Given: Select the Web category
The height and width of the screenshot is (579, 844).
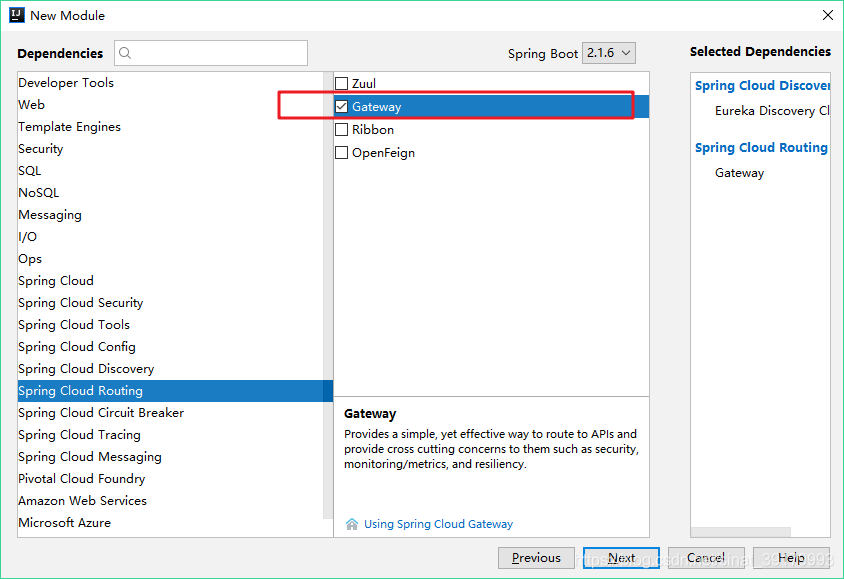Looking at the screenshot, I should click(x=170, y=104).
